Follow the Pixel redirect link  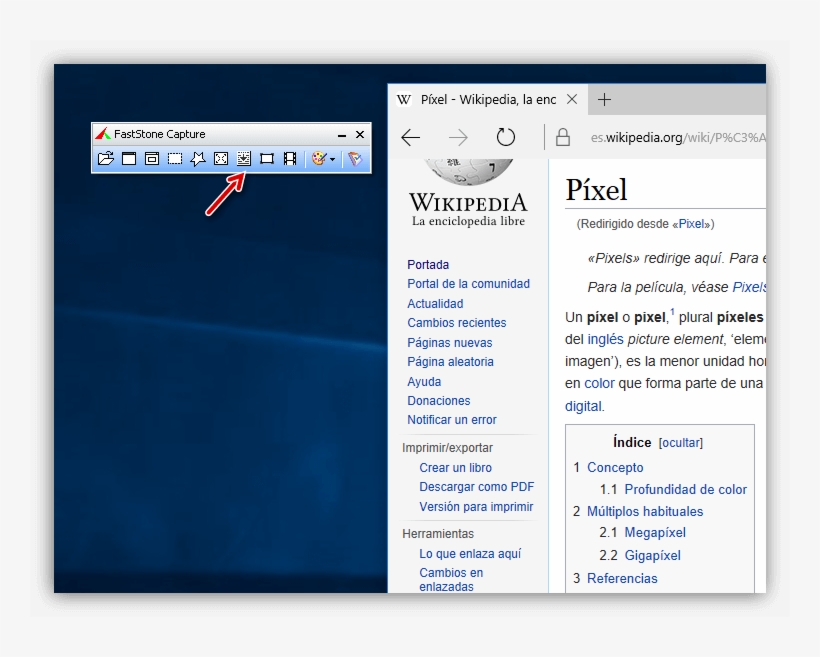pos(691,224)
